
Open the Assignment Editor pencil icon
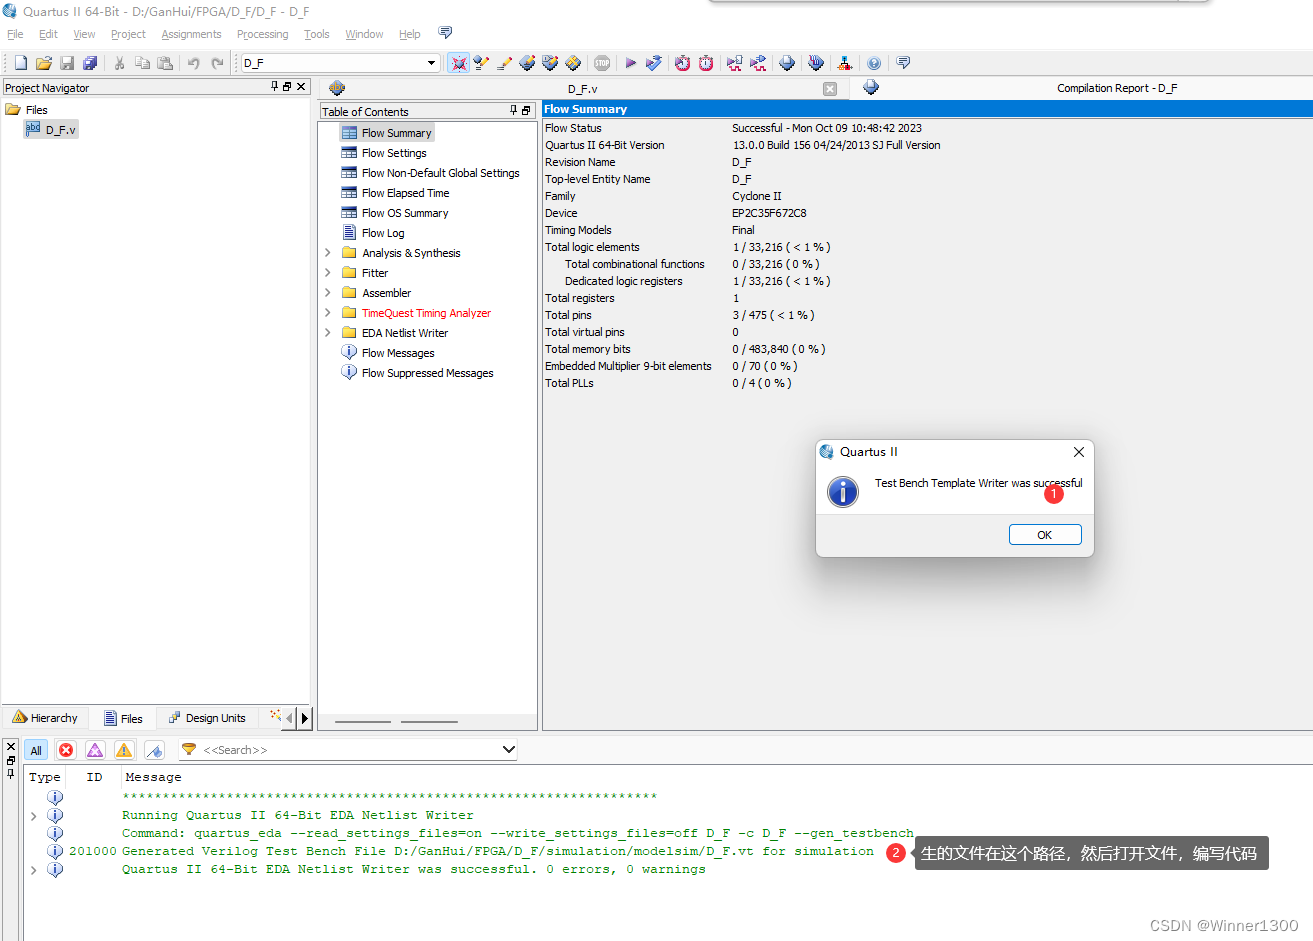pos(504,63)
